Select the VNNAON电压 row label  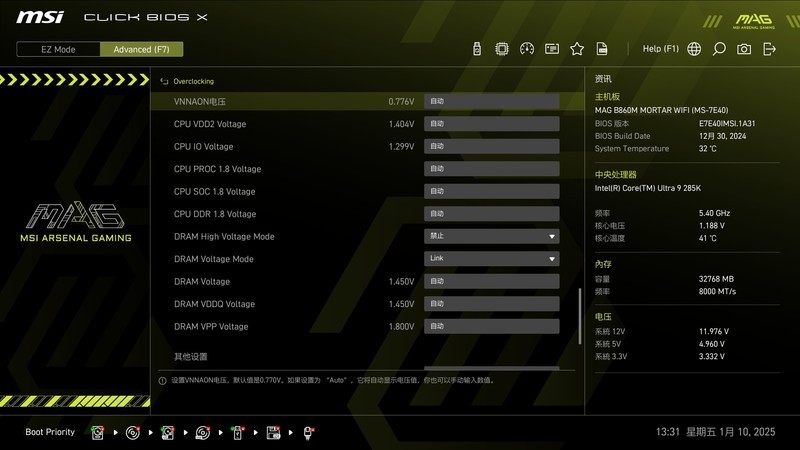[199, 102]
